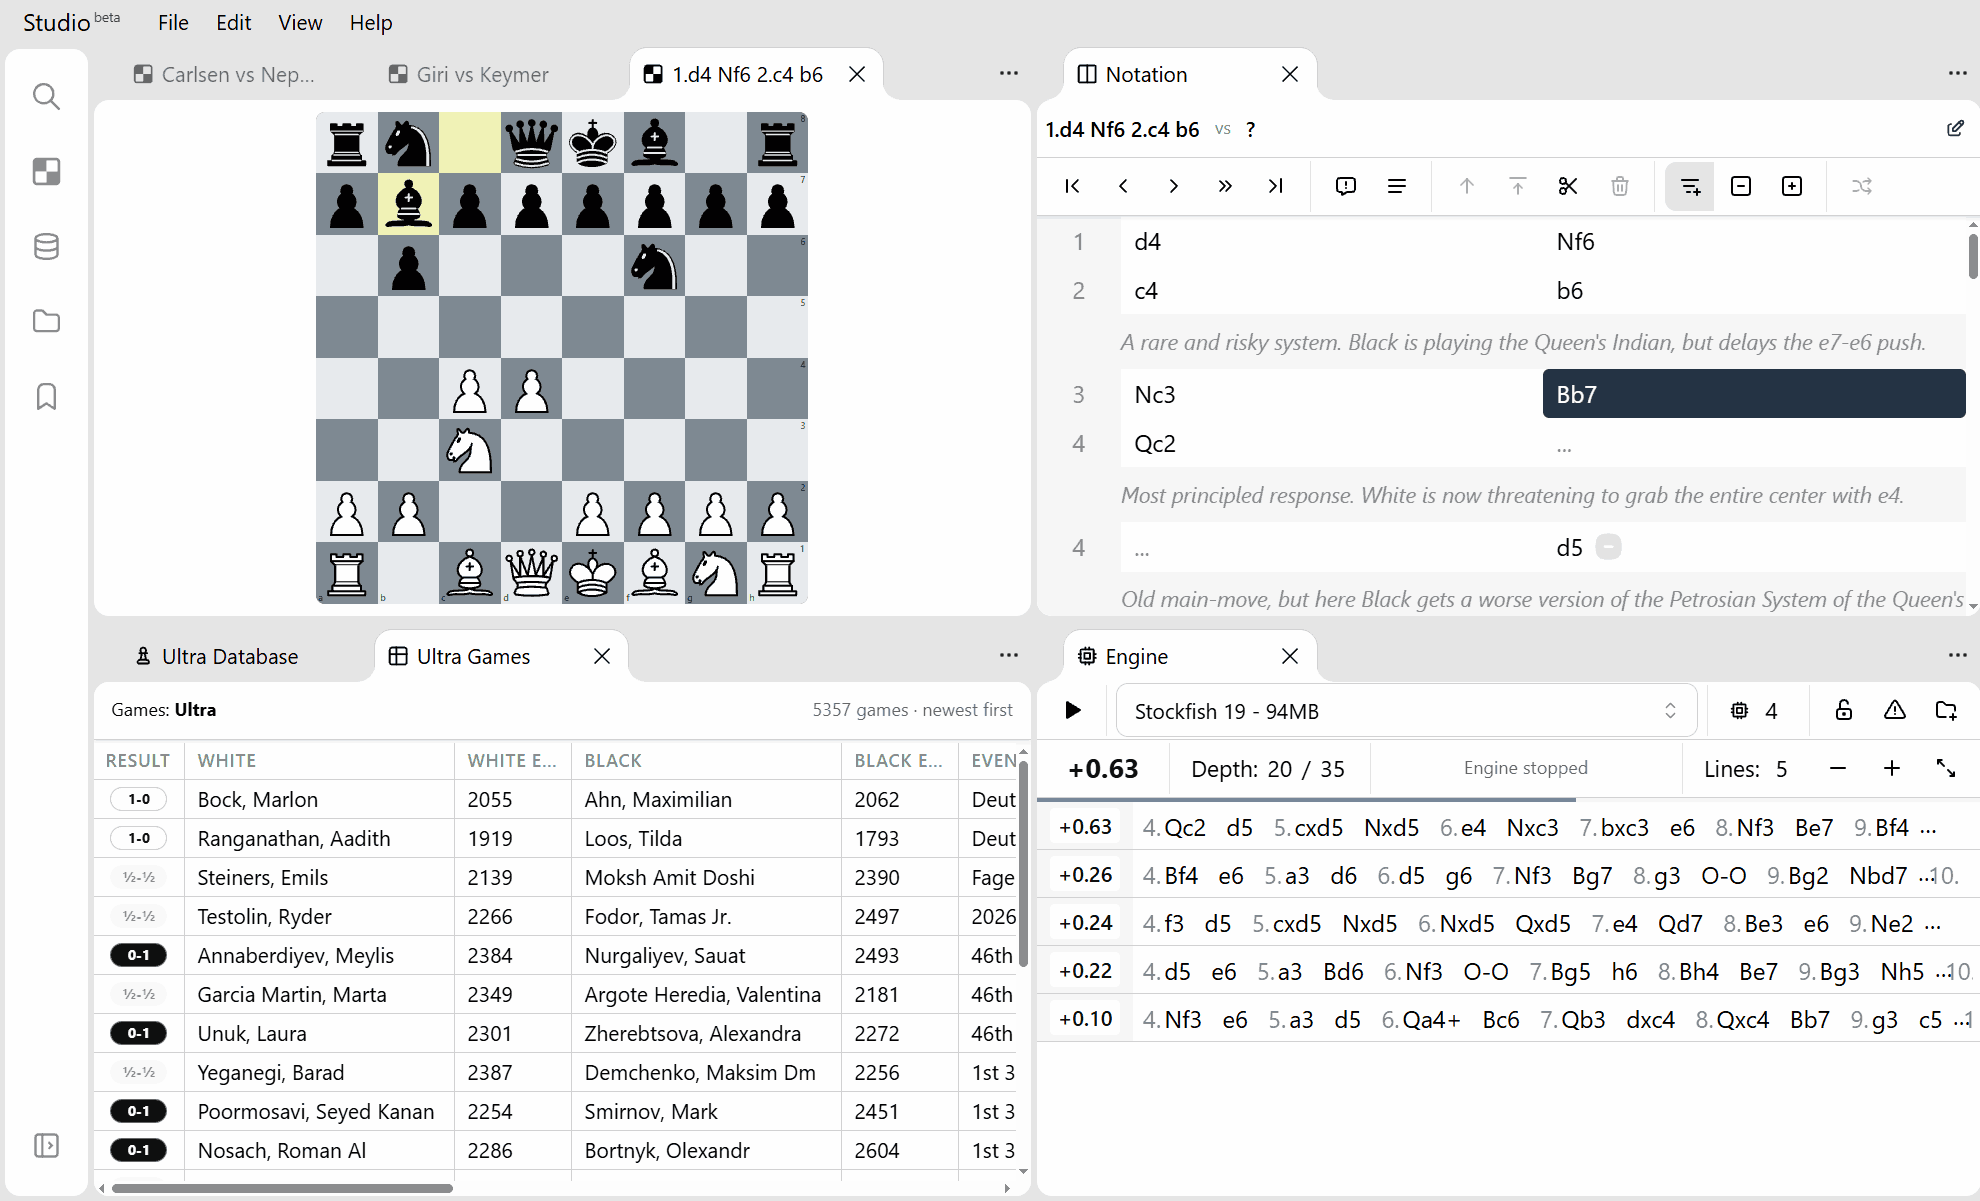Switch to the Carlsen vs Nep... tab
Image resolution: width=1980 pixels, height=1201 pixels.
click(x=225, y=74)
